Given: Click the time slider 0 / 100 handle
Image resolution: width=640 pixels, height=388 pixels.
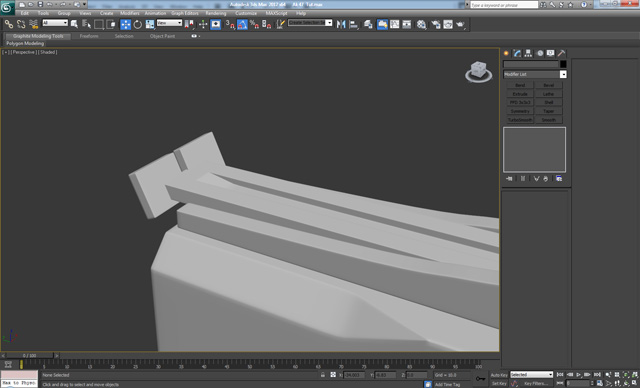Looking at the screenshot, I should (29, 356).
